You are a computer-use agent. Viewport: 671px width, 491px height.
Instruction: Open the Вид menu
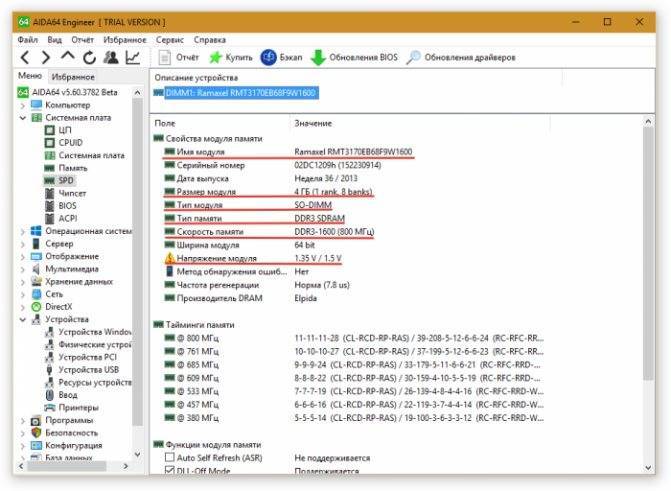point(54,40)
